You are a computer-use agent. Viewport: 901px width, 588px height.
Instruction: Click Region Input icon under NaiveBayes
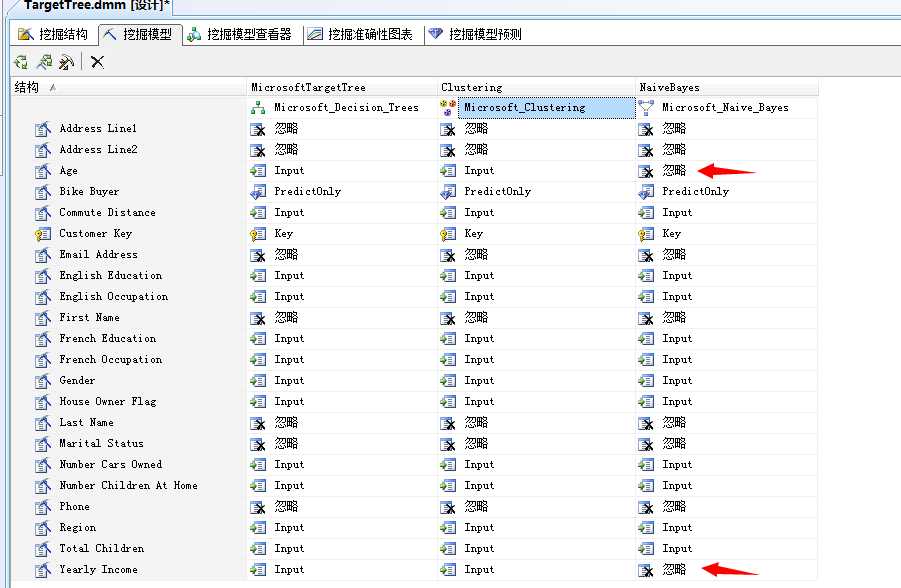pos(646,528)
